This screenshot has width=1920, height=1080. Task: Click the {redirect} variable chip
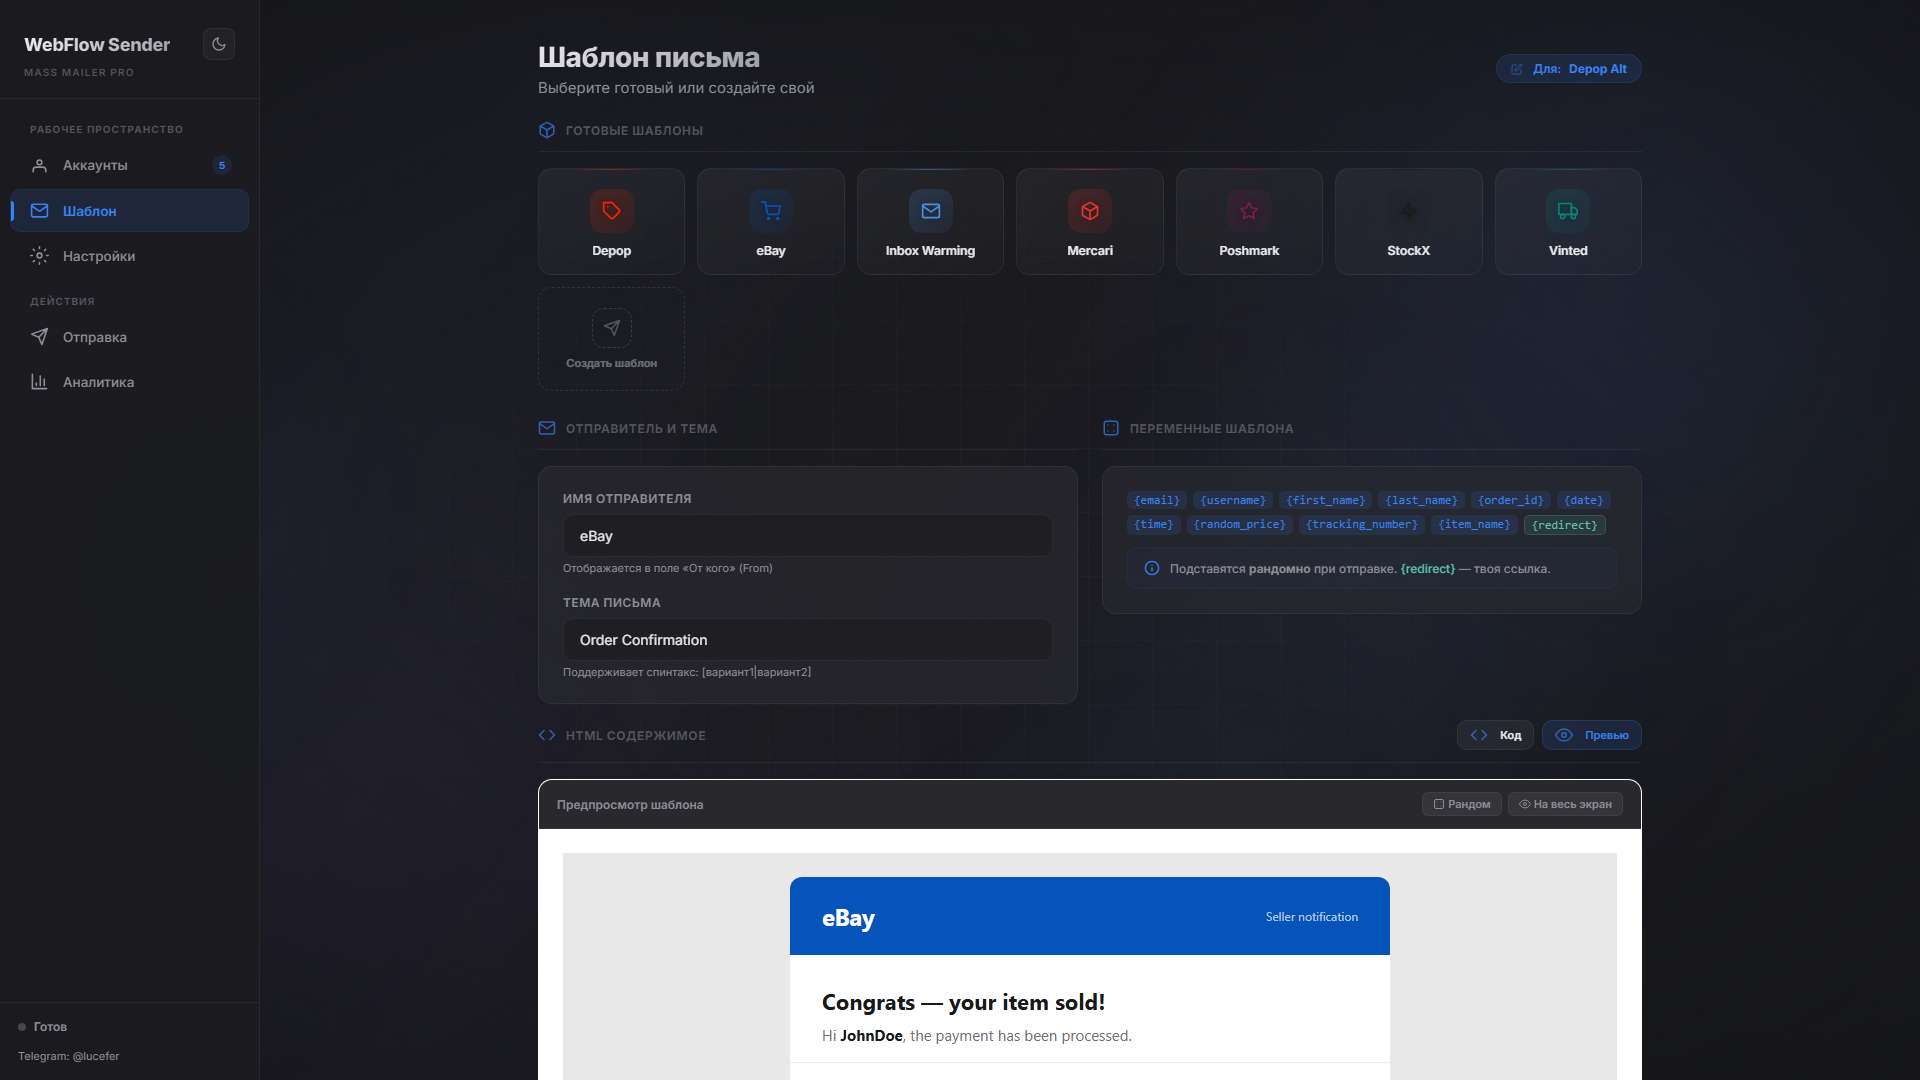point(1564,525)
